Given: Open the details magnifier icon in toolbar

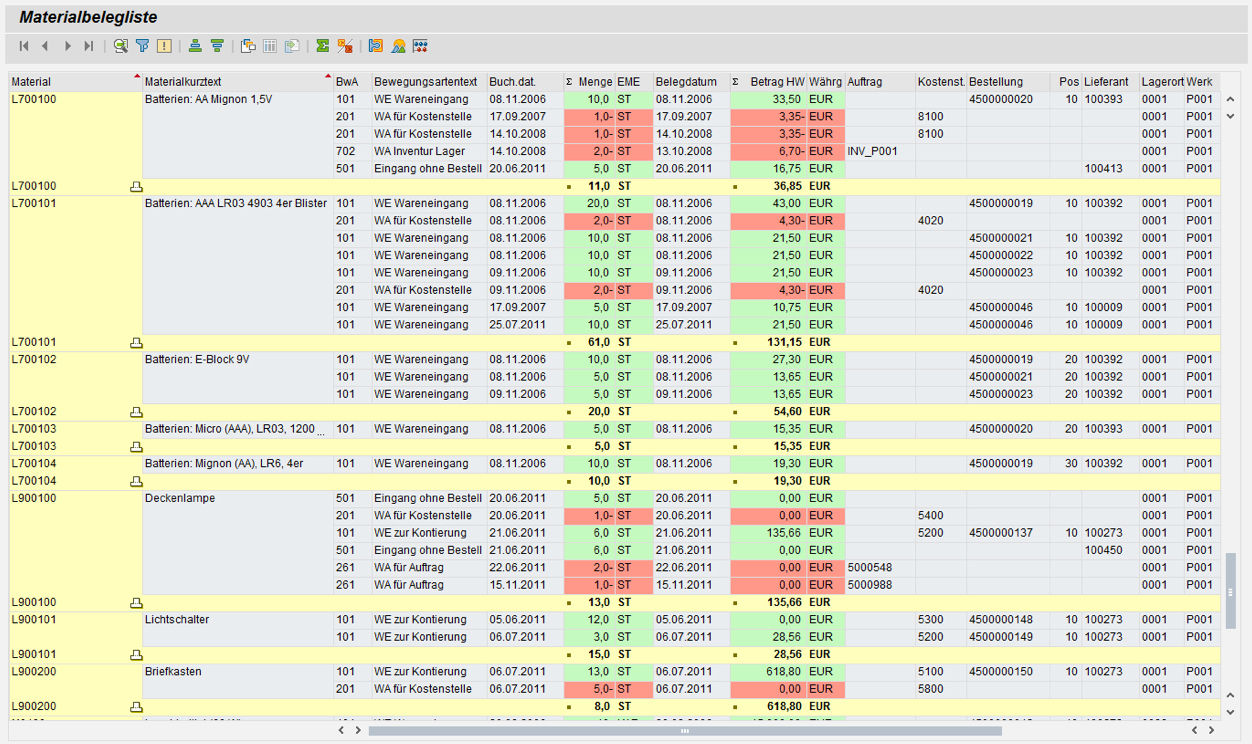Looking at the screenshot, I should pos(121,46).
